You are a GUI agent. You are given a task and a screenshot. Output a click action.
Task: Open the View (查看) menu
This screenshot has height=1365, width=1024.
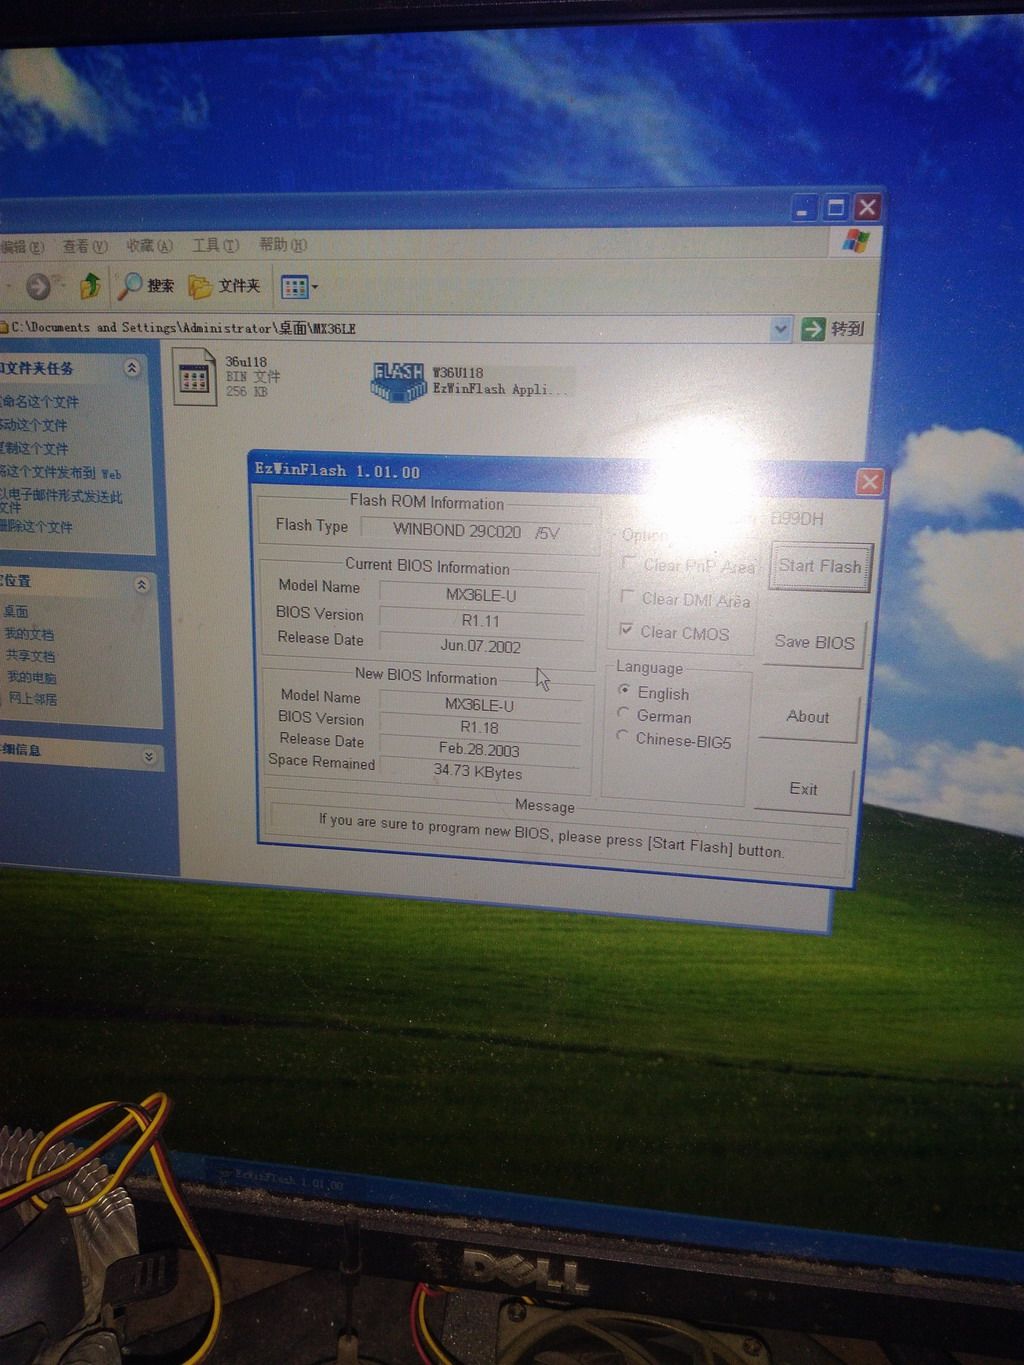85,246
